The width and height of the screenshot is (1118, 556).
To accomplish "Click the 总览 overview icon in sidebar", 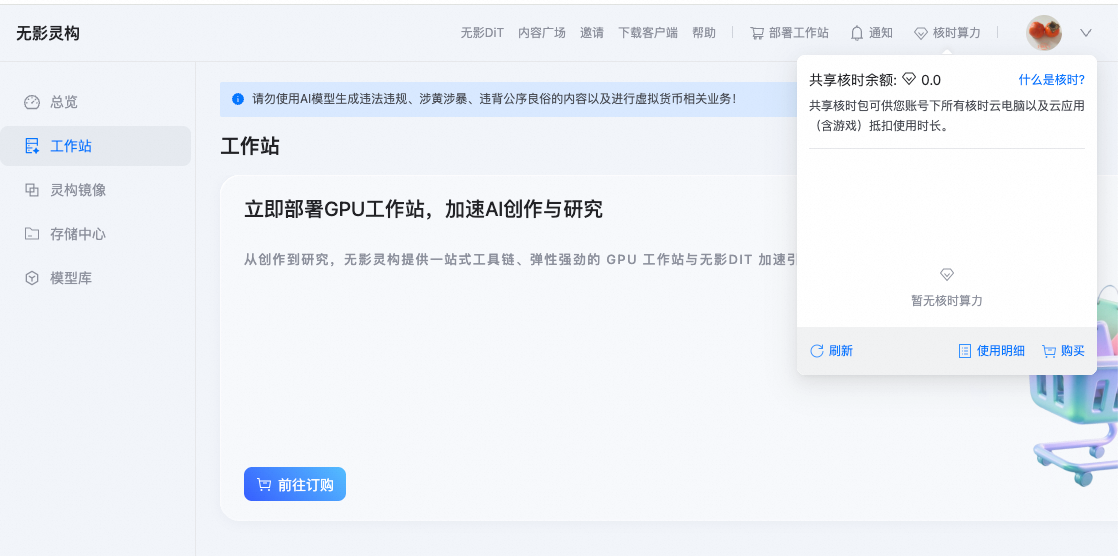I will (x=32, y=102).
